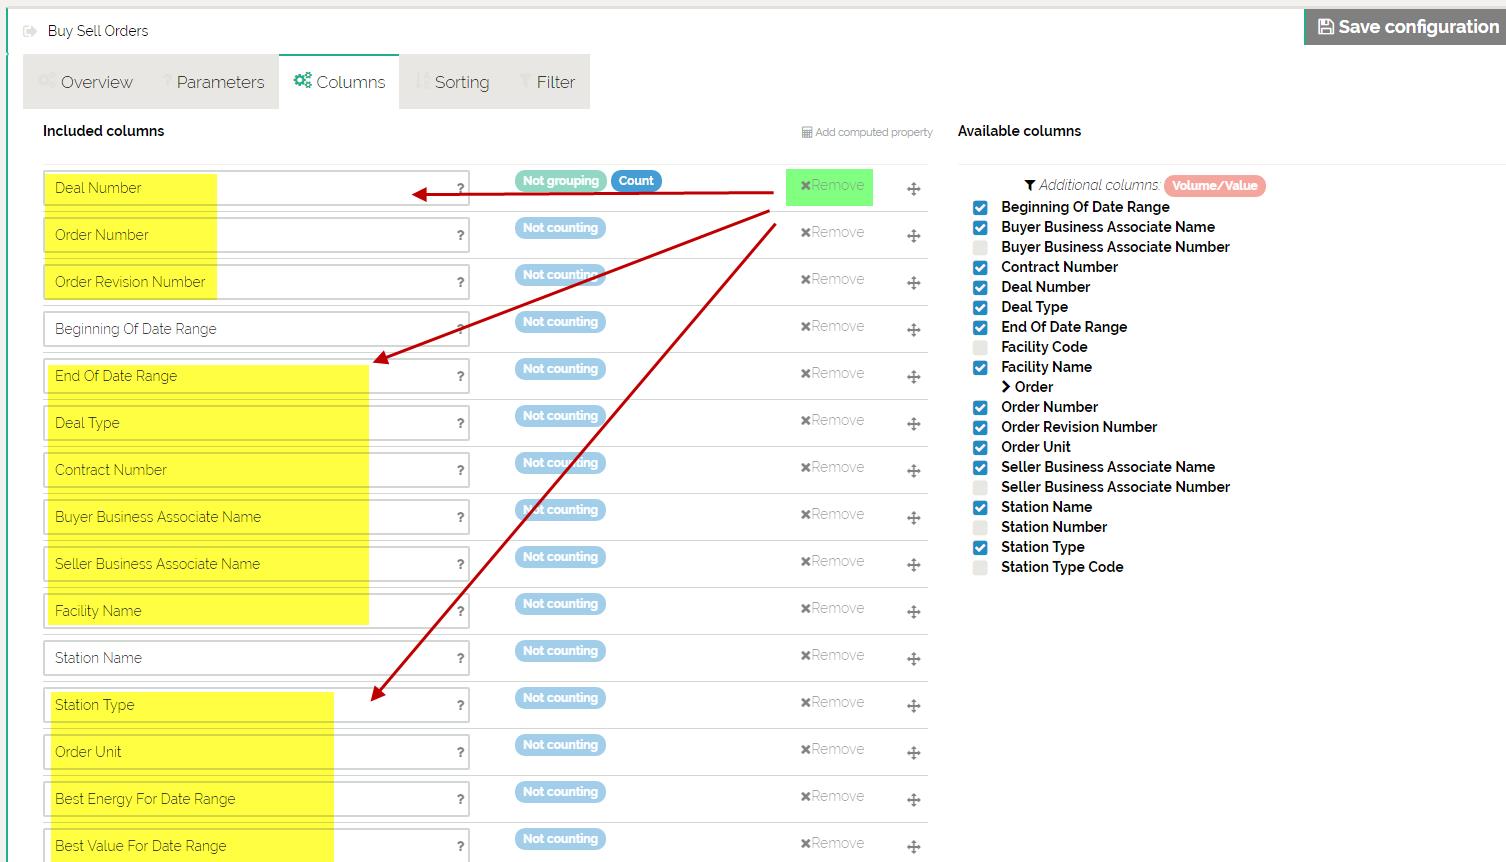Enable the Facility Code checkbox

(980, 347)
